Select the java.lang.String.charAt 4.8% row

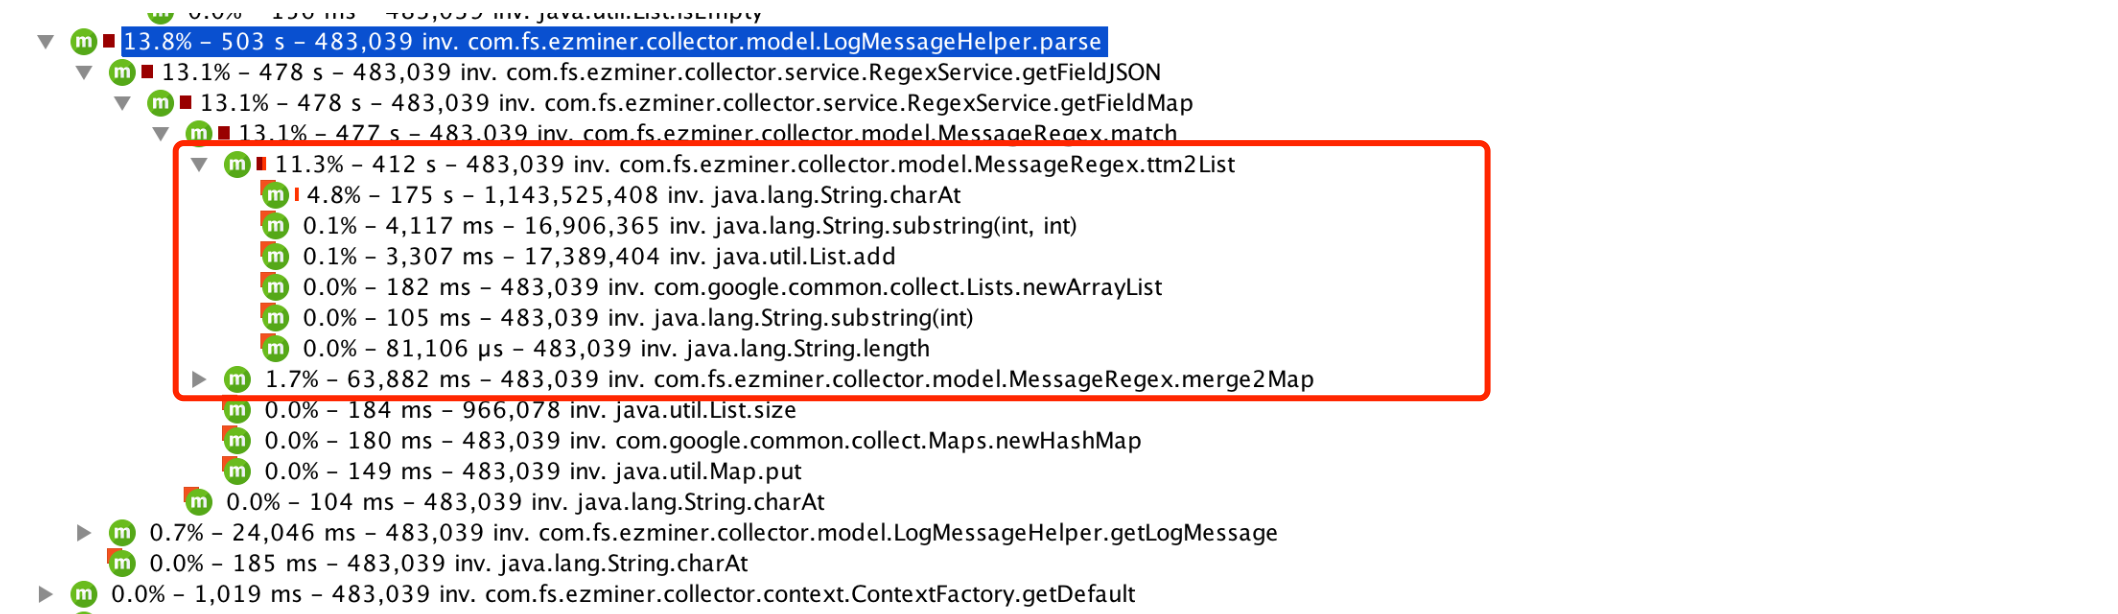pyautogui.click(x=632, y=195)
